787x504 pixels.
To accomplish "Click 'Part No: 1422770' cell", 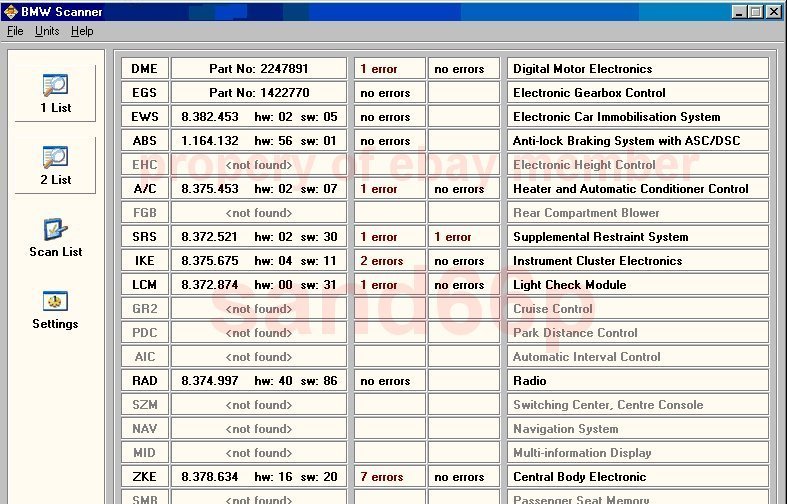I will (259, 92).
